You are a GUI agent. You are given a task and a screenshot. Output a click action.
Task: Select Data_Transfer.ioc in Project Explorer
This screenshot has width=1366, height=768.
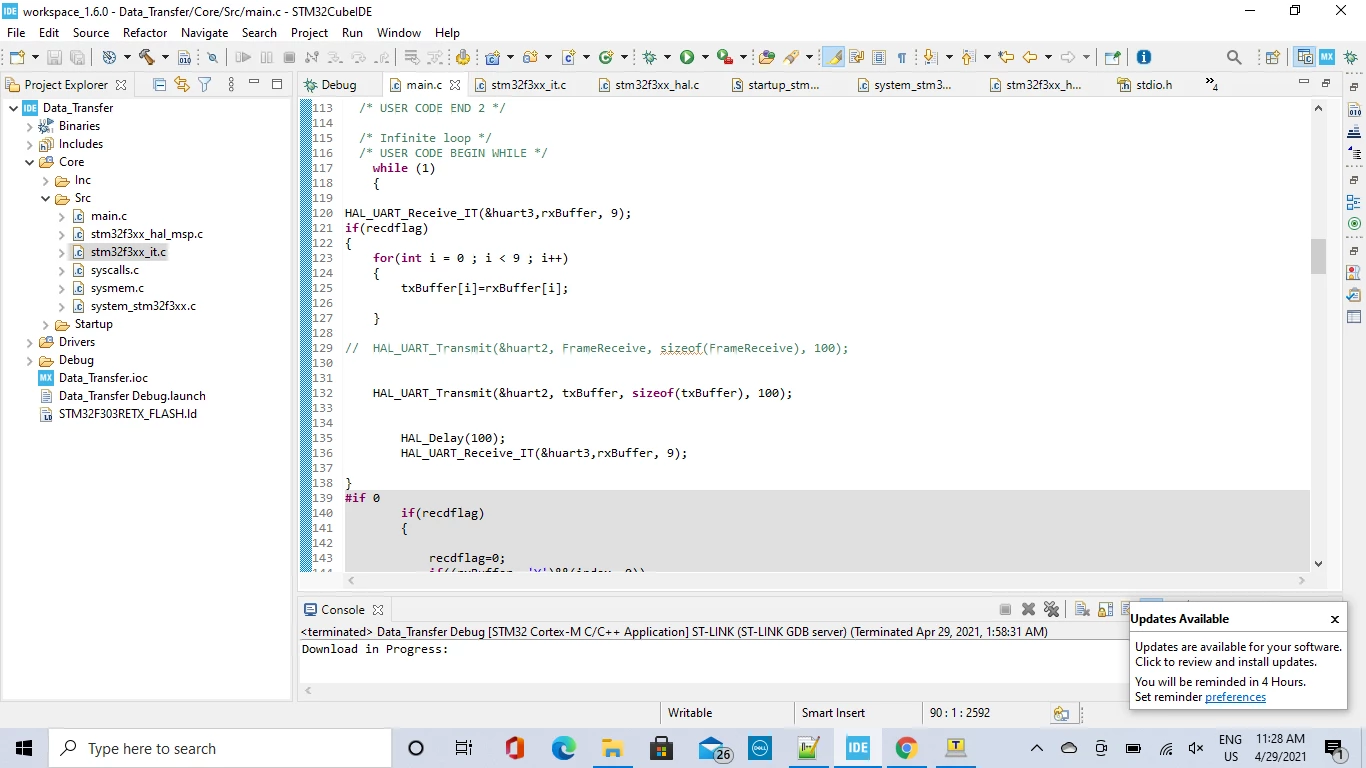[103, 378]
